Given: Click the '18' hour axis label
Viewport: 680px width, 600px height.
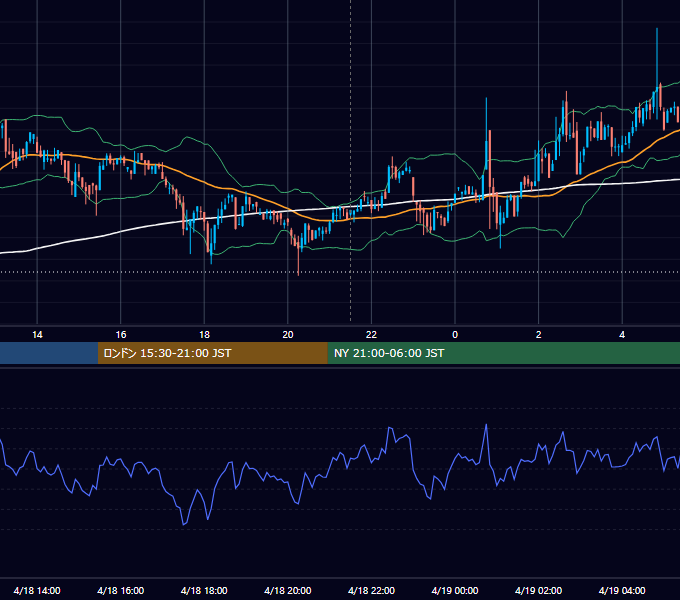Looking at the screenshot, I should pos(204,335).
